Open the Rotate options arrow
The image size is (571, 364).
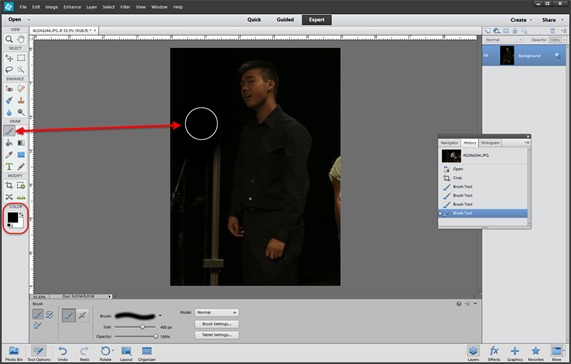[x=113, y=351]
